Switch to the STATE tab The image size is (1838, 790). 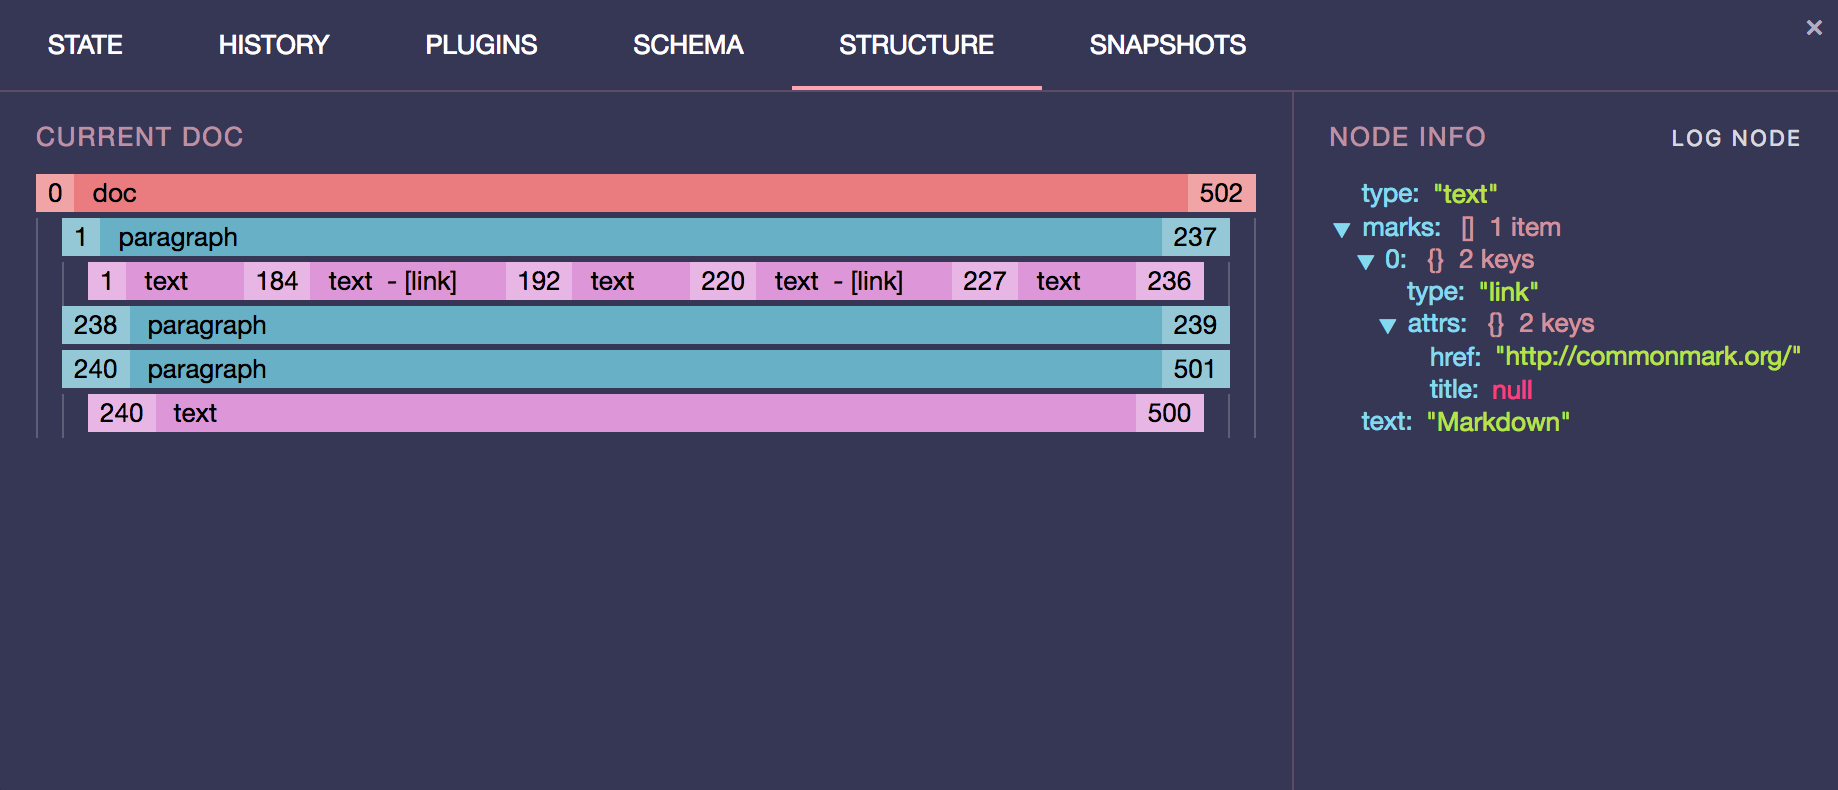pos(85,45)
